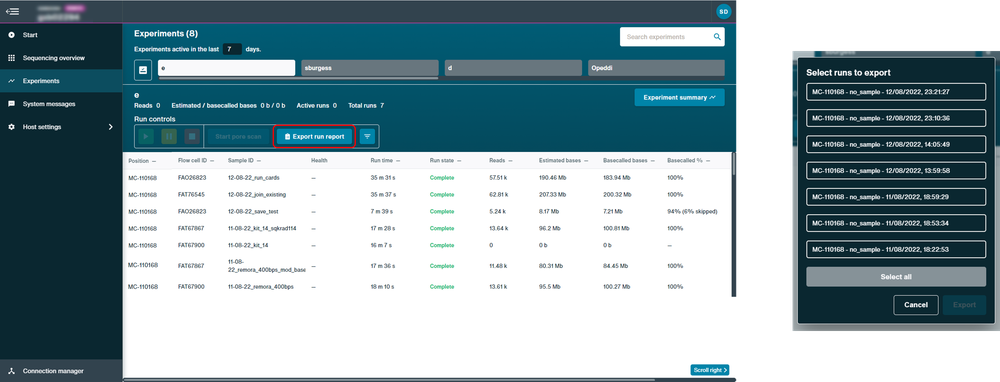The image size is (1000, 382).
Task: Sort by Basecalled % column header
Action: [x=688, y=161]
